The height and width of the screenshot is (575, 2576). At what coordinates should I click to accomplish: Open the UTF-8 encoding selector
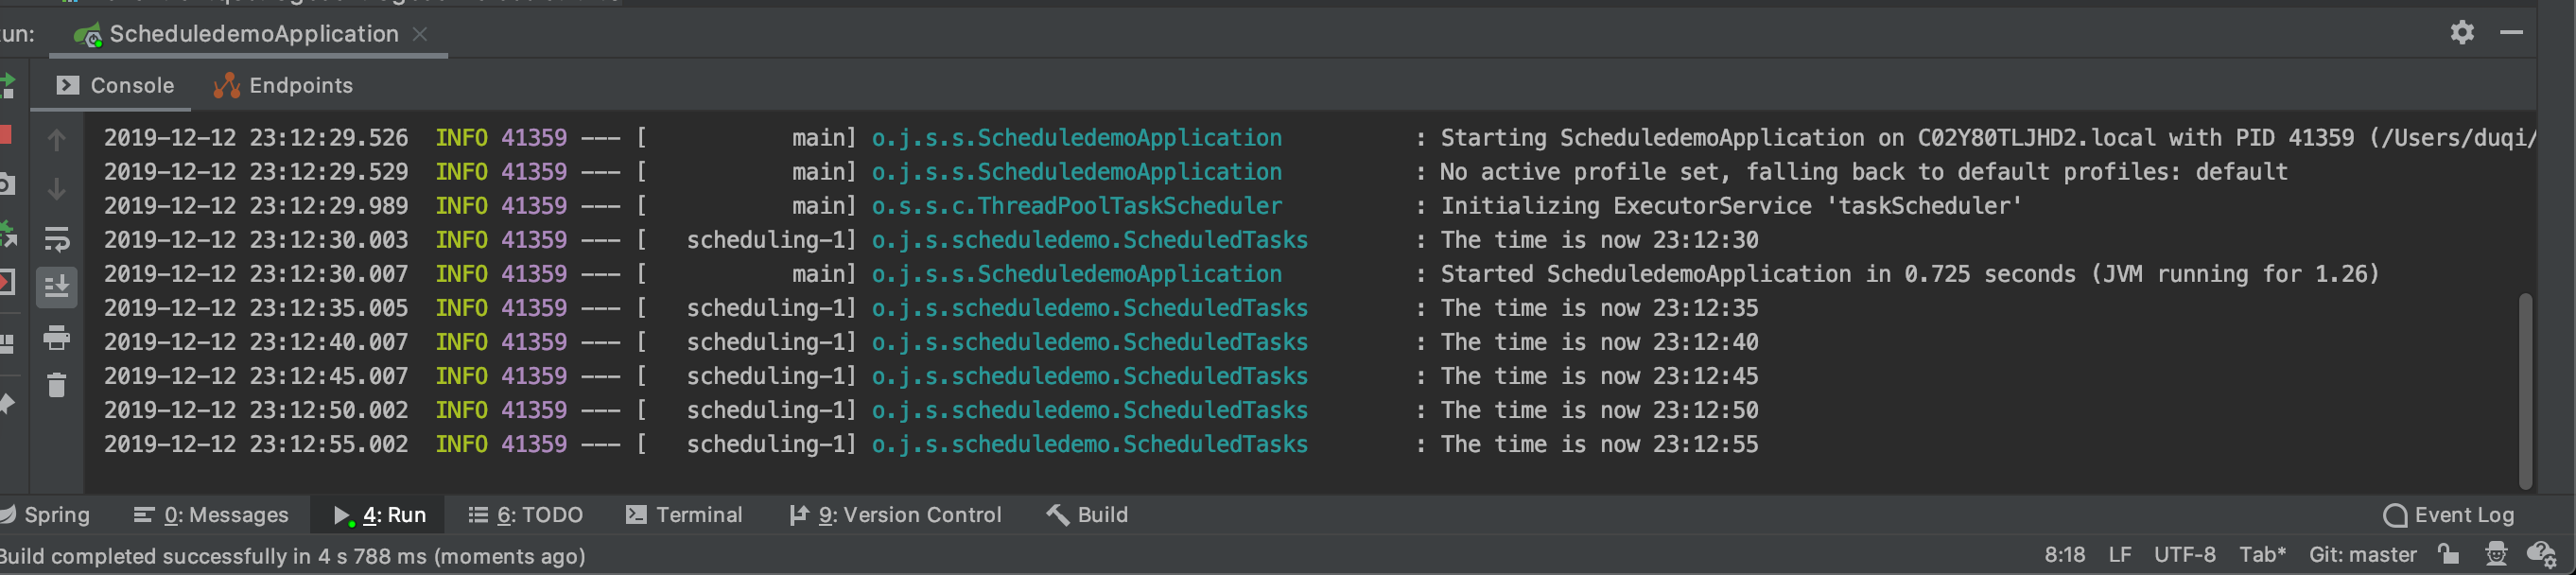coord(2184,555)
